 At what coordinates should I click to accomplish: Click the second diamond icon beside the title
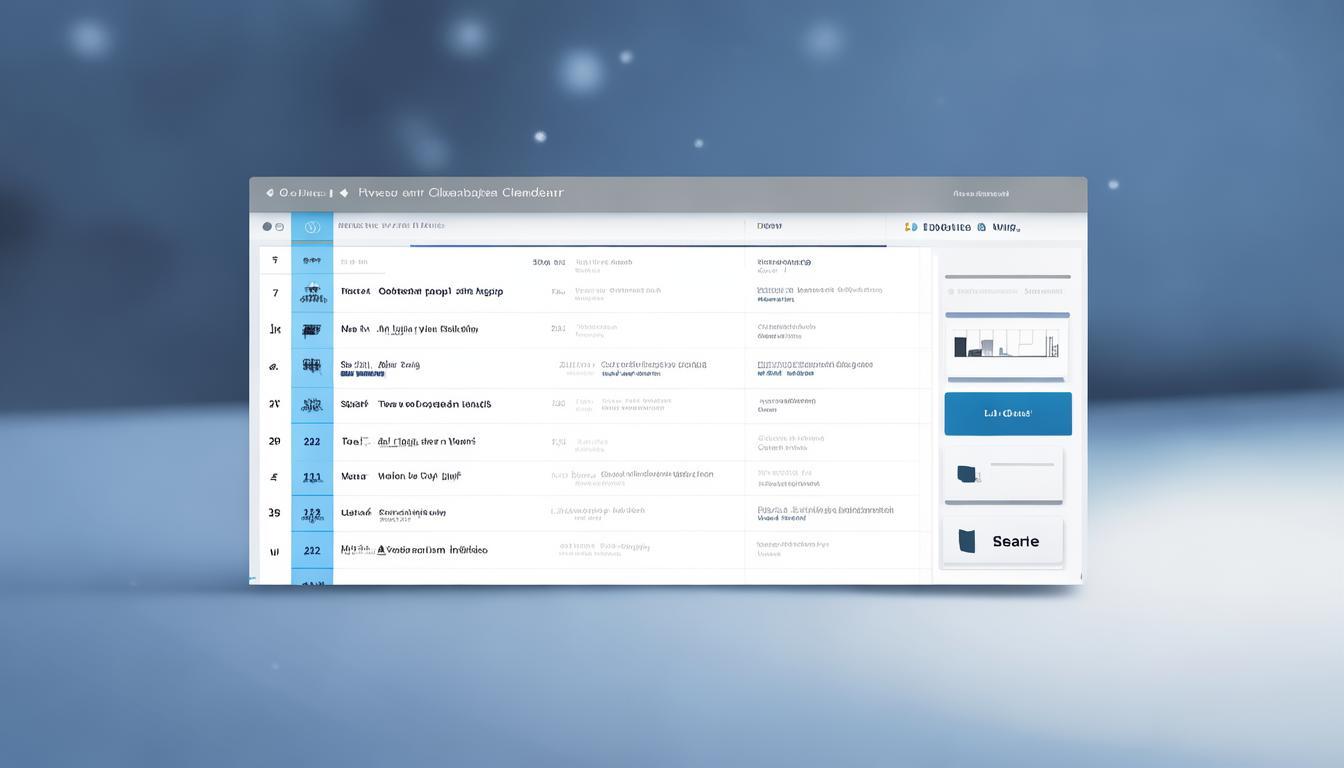pos(344,193)
